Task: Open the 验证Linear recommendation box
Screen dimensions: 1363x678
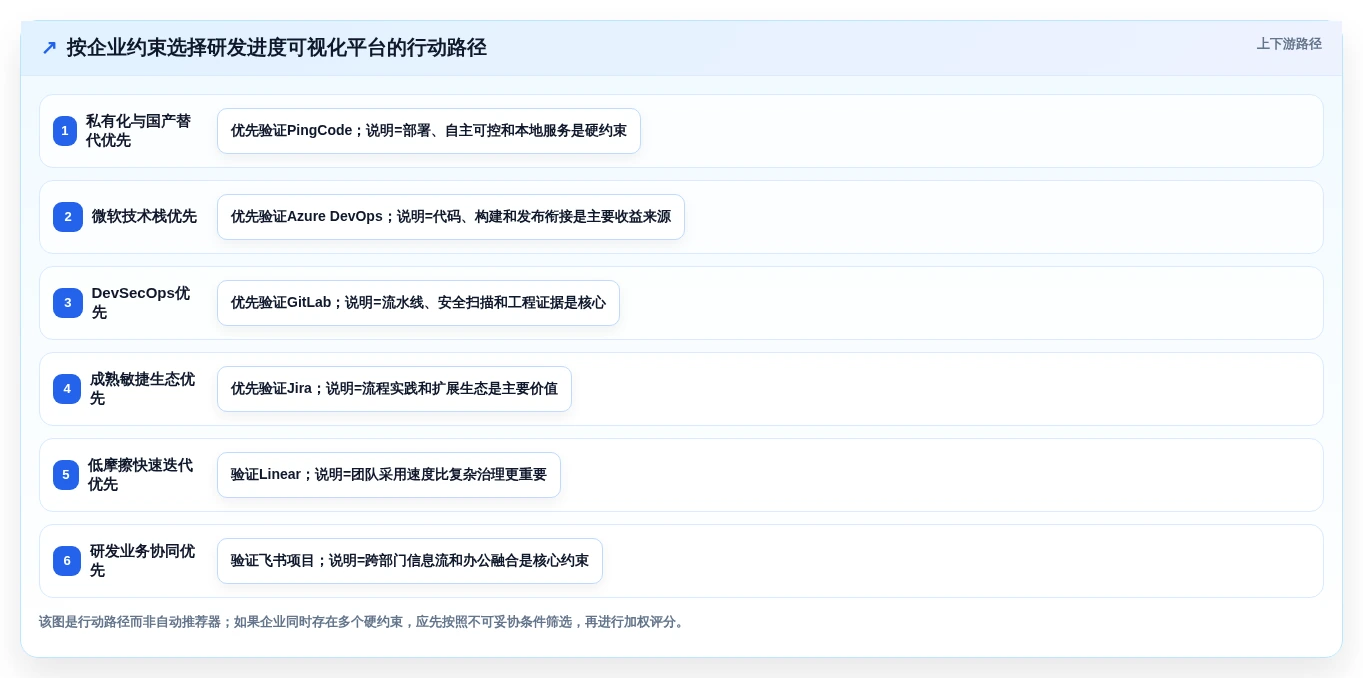Action: pyautogui.click(x=389, y=475)
